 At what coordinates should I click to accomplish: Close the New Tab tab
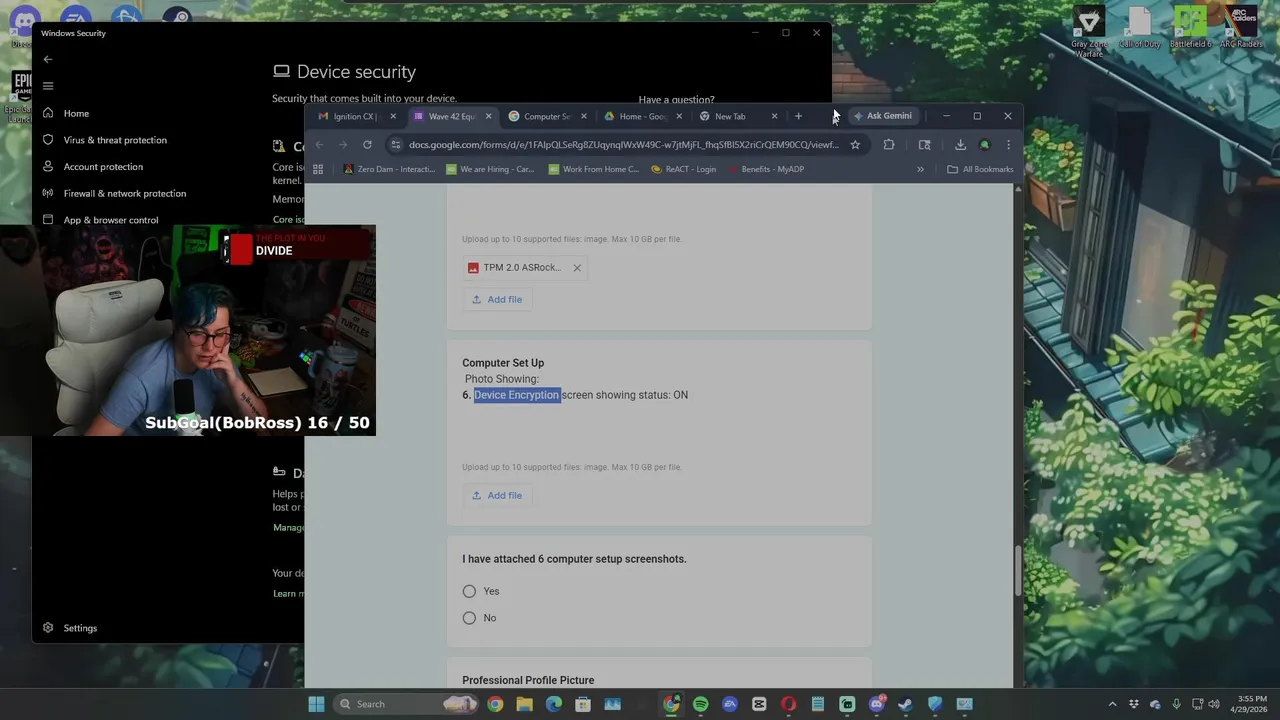(x=774, y=116)
